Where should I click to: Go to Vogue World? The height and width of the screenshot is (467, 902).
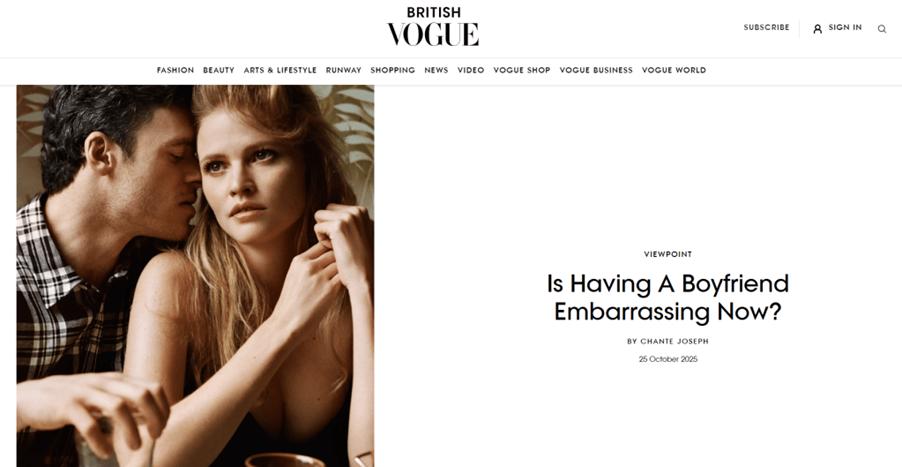coord(674,70)
